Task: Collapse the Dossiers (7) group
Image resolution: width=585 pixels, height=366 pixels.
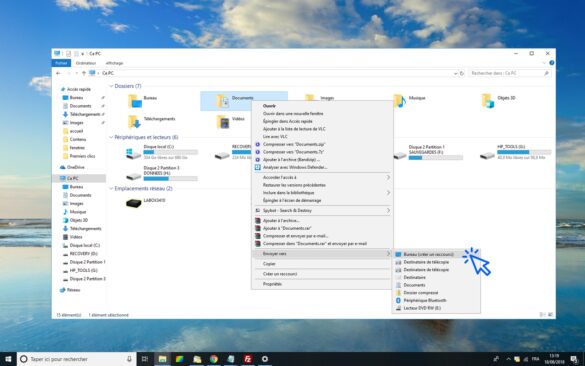Action: coord(111,86)
